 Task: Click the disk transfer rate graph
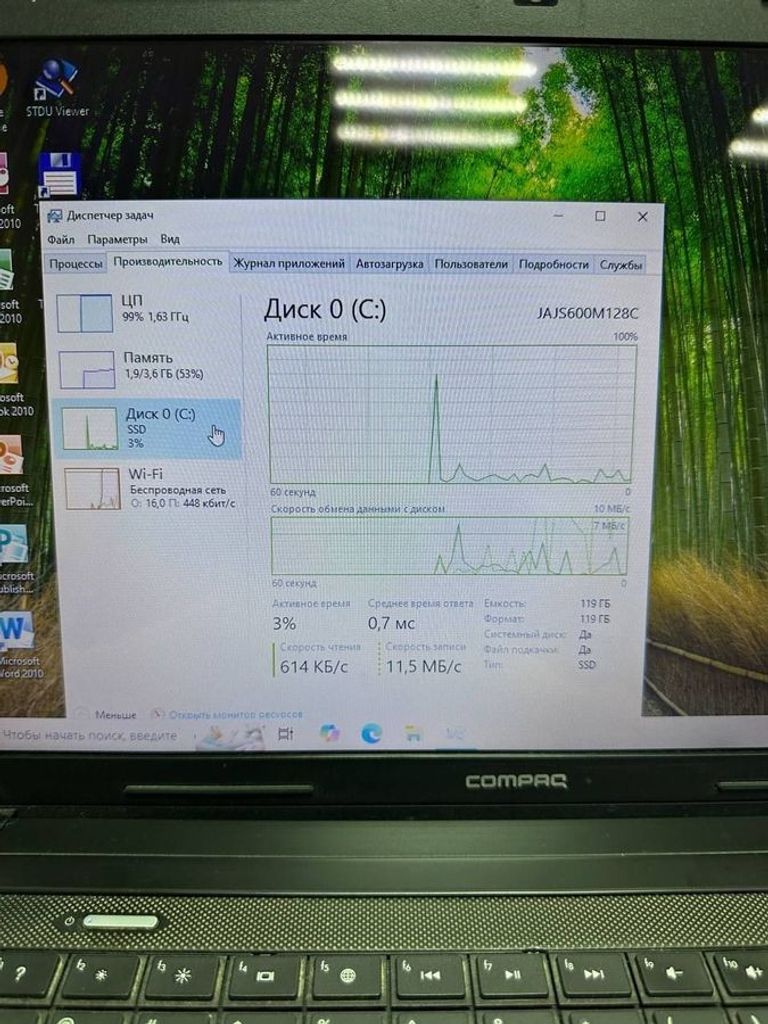pyautogui.click(x=449, y=546)
